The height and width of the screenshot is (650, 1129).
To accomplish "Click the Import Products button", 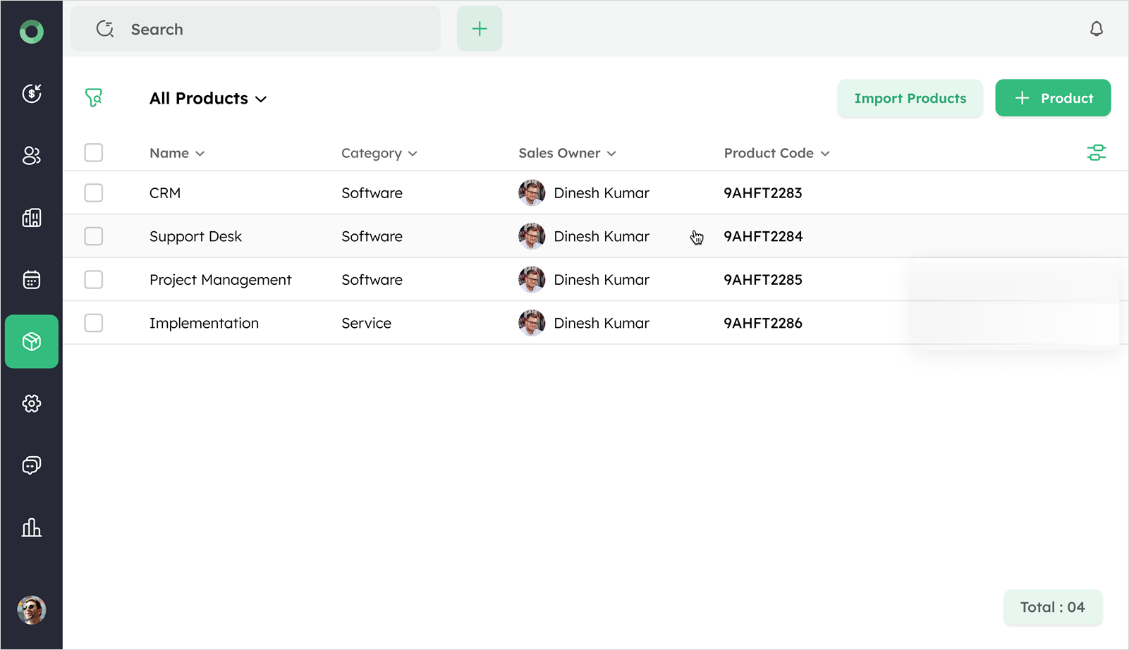I will click(x=910, y=98).
